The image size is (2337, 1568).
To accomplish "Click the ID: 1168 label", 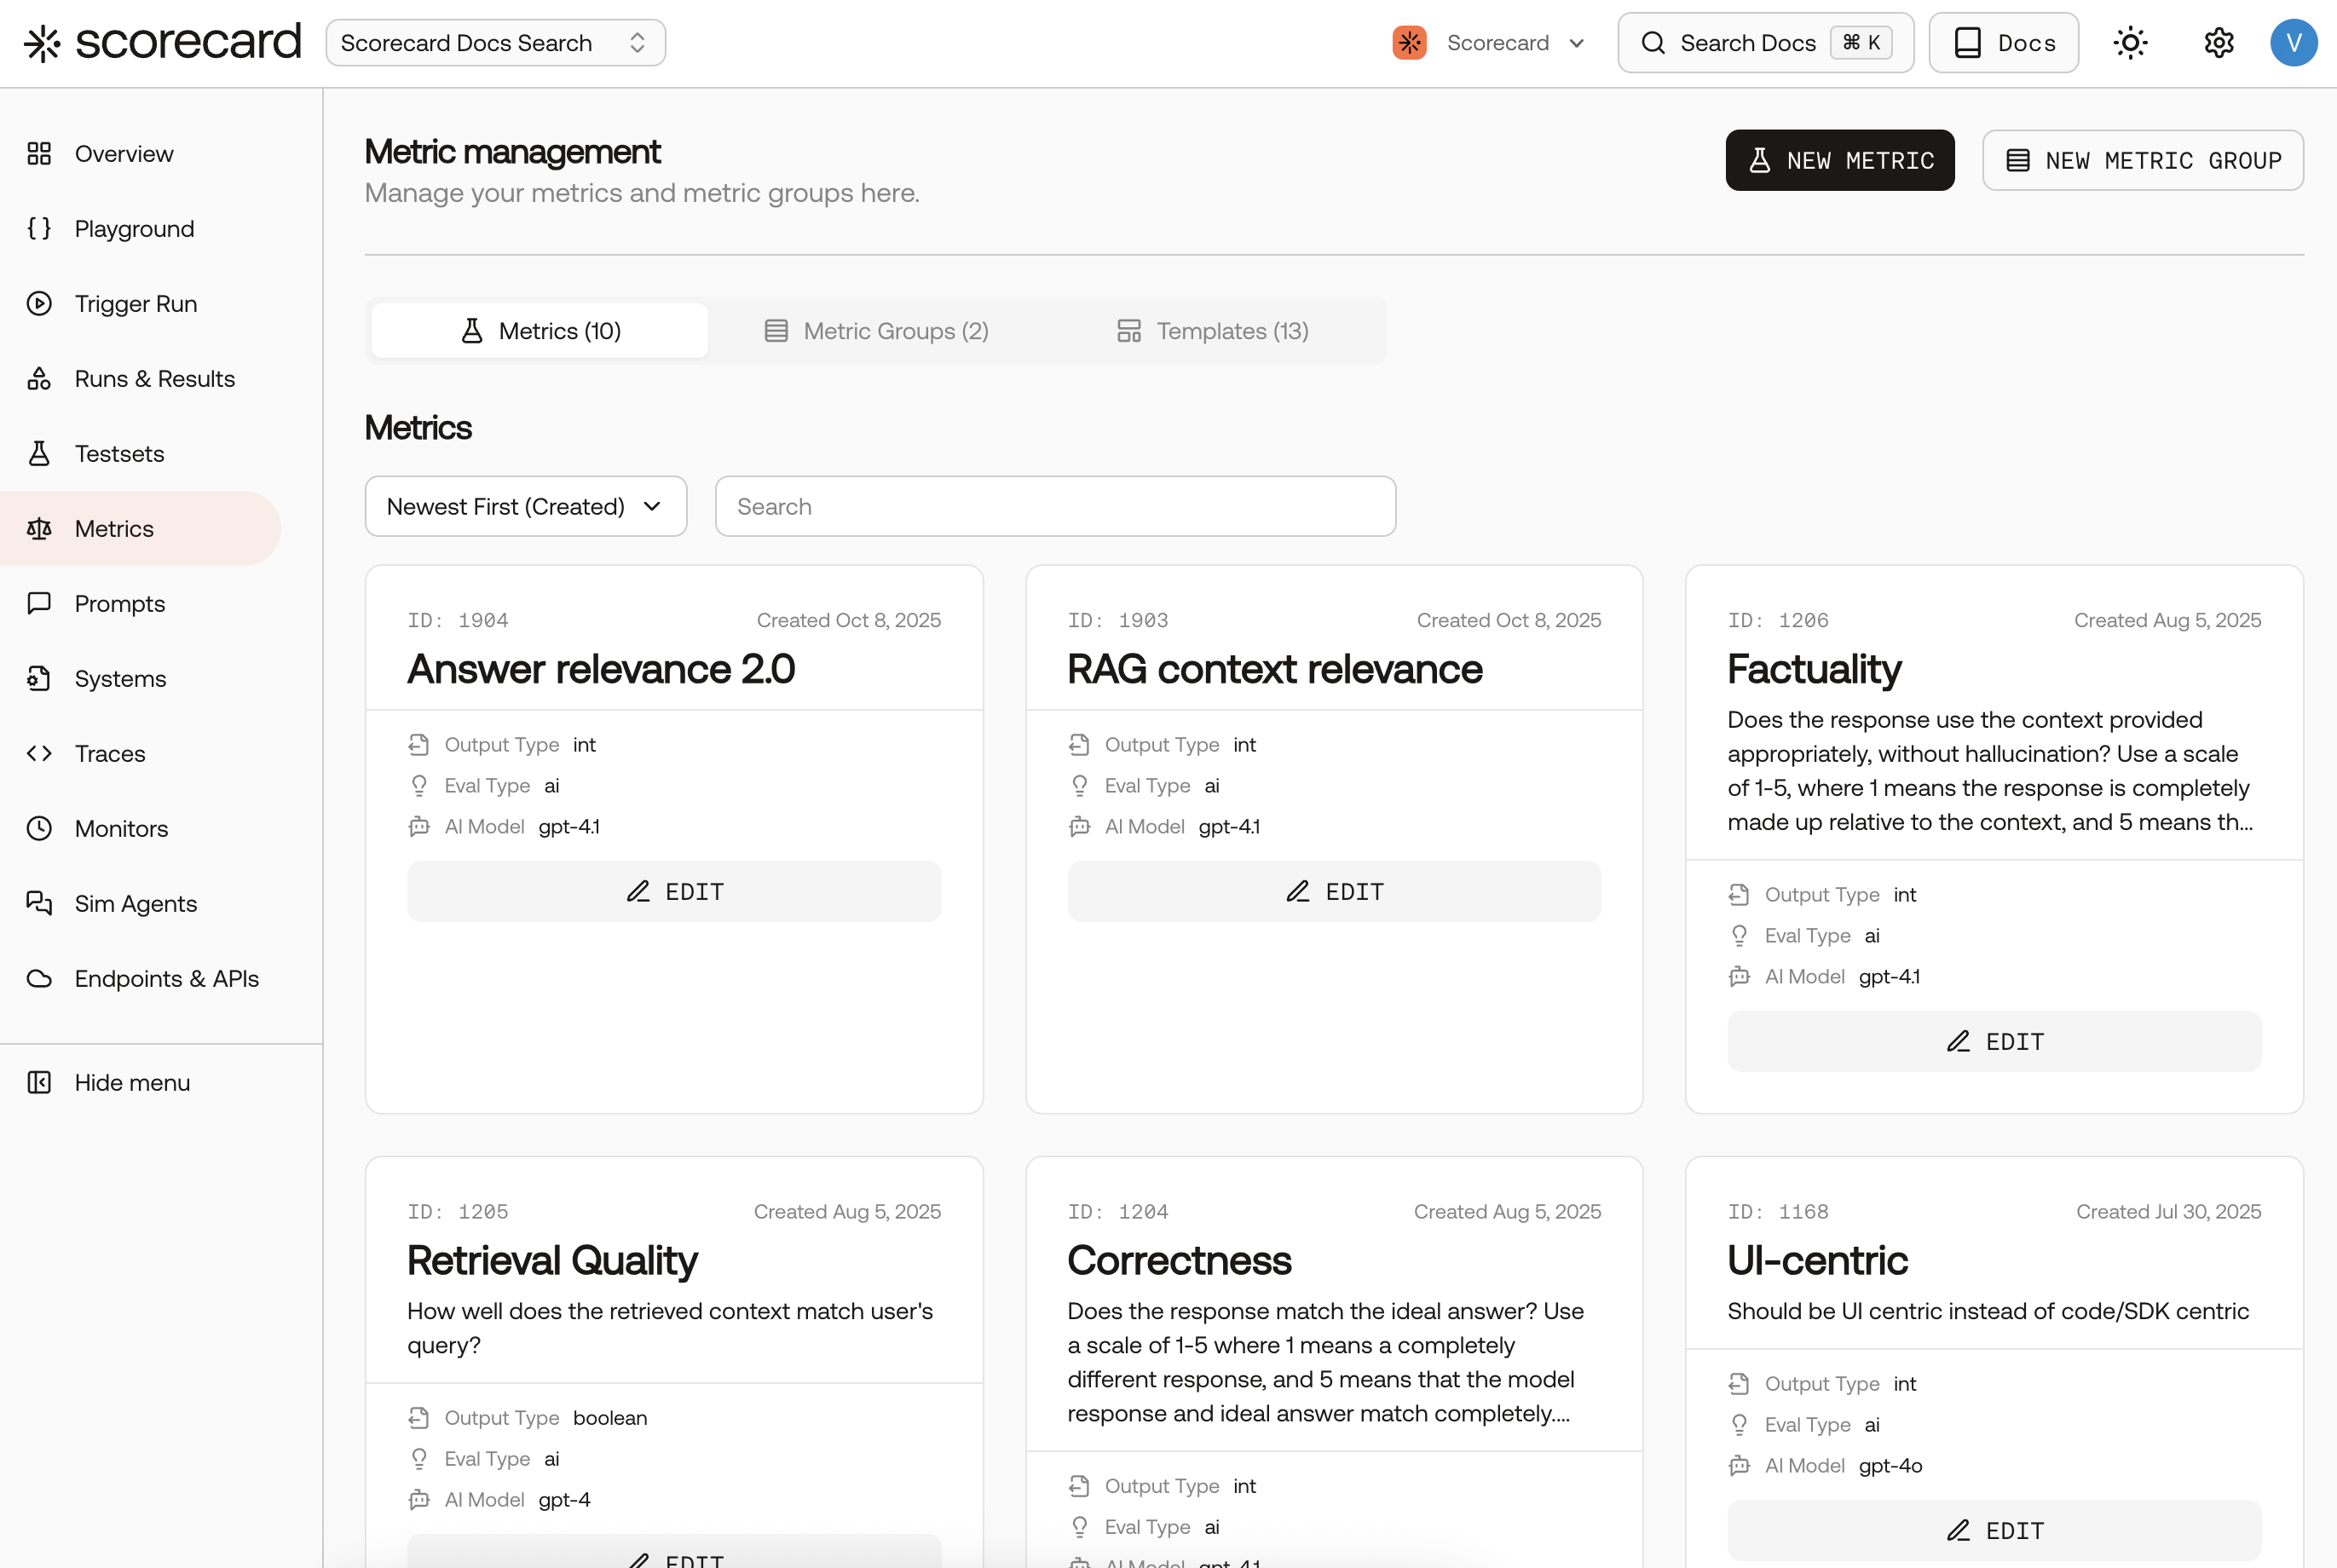I will coord(1778,1211).
